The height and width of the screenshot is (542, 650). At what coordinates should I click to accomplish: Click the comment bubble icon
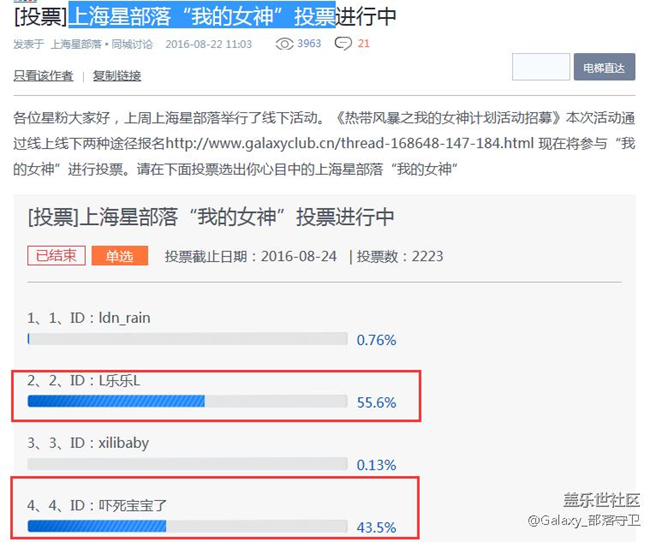[343, 44]
